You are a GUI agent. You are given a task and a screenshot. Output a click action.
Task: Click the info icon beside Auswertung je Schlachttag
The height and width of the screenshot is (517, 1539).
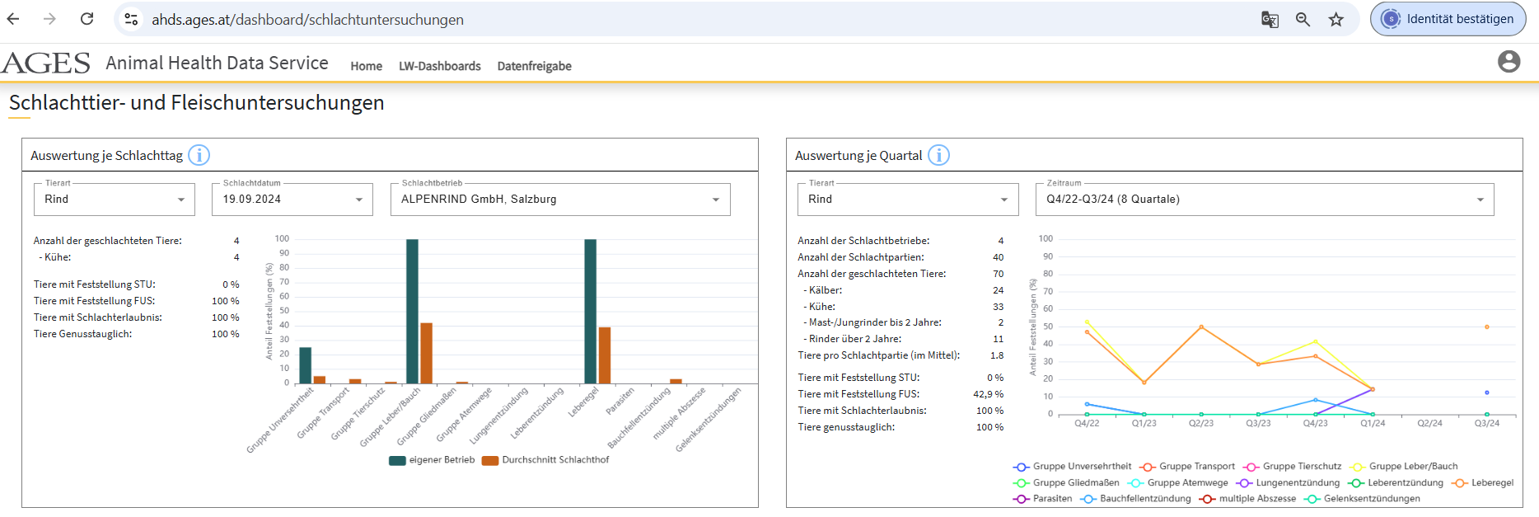(x=199, y=155)
